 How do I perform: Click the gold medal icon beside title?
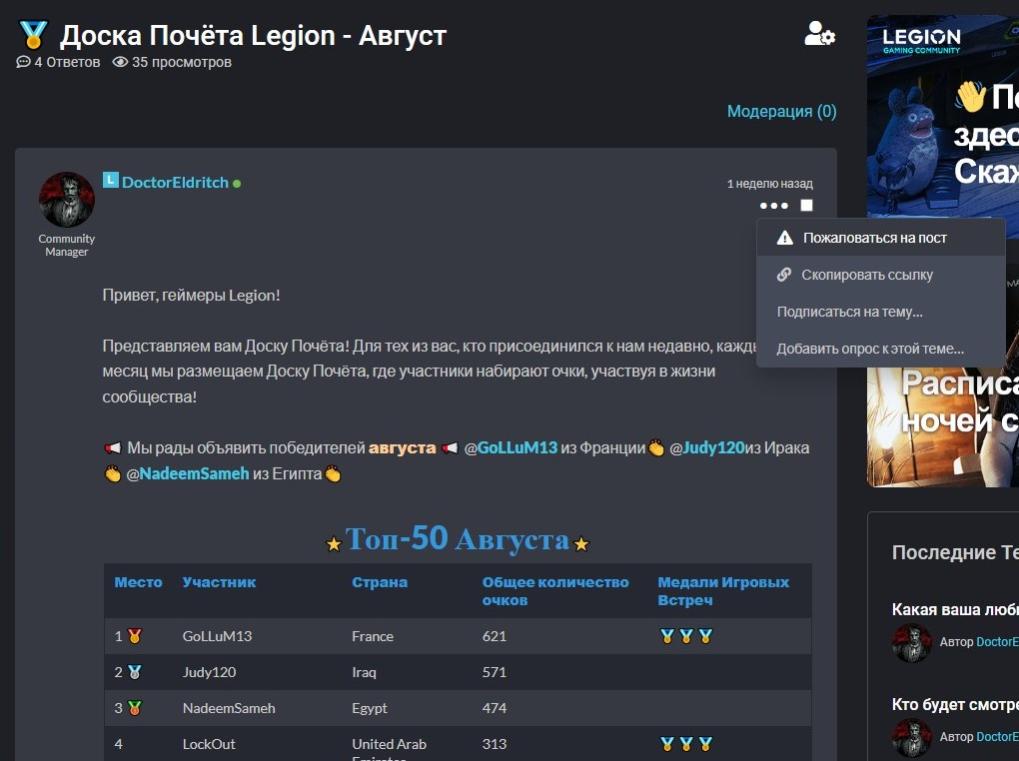(33, 37)
